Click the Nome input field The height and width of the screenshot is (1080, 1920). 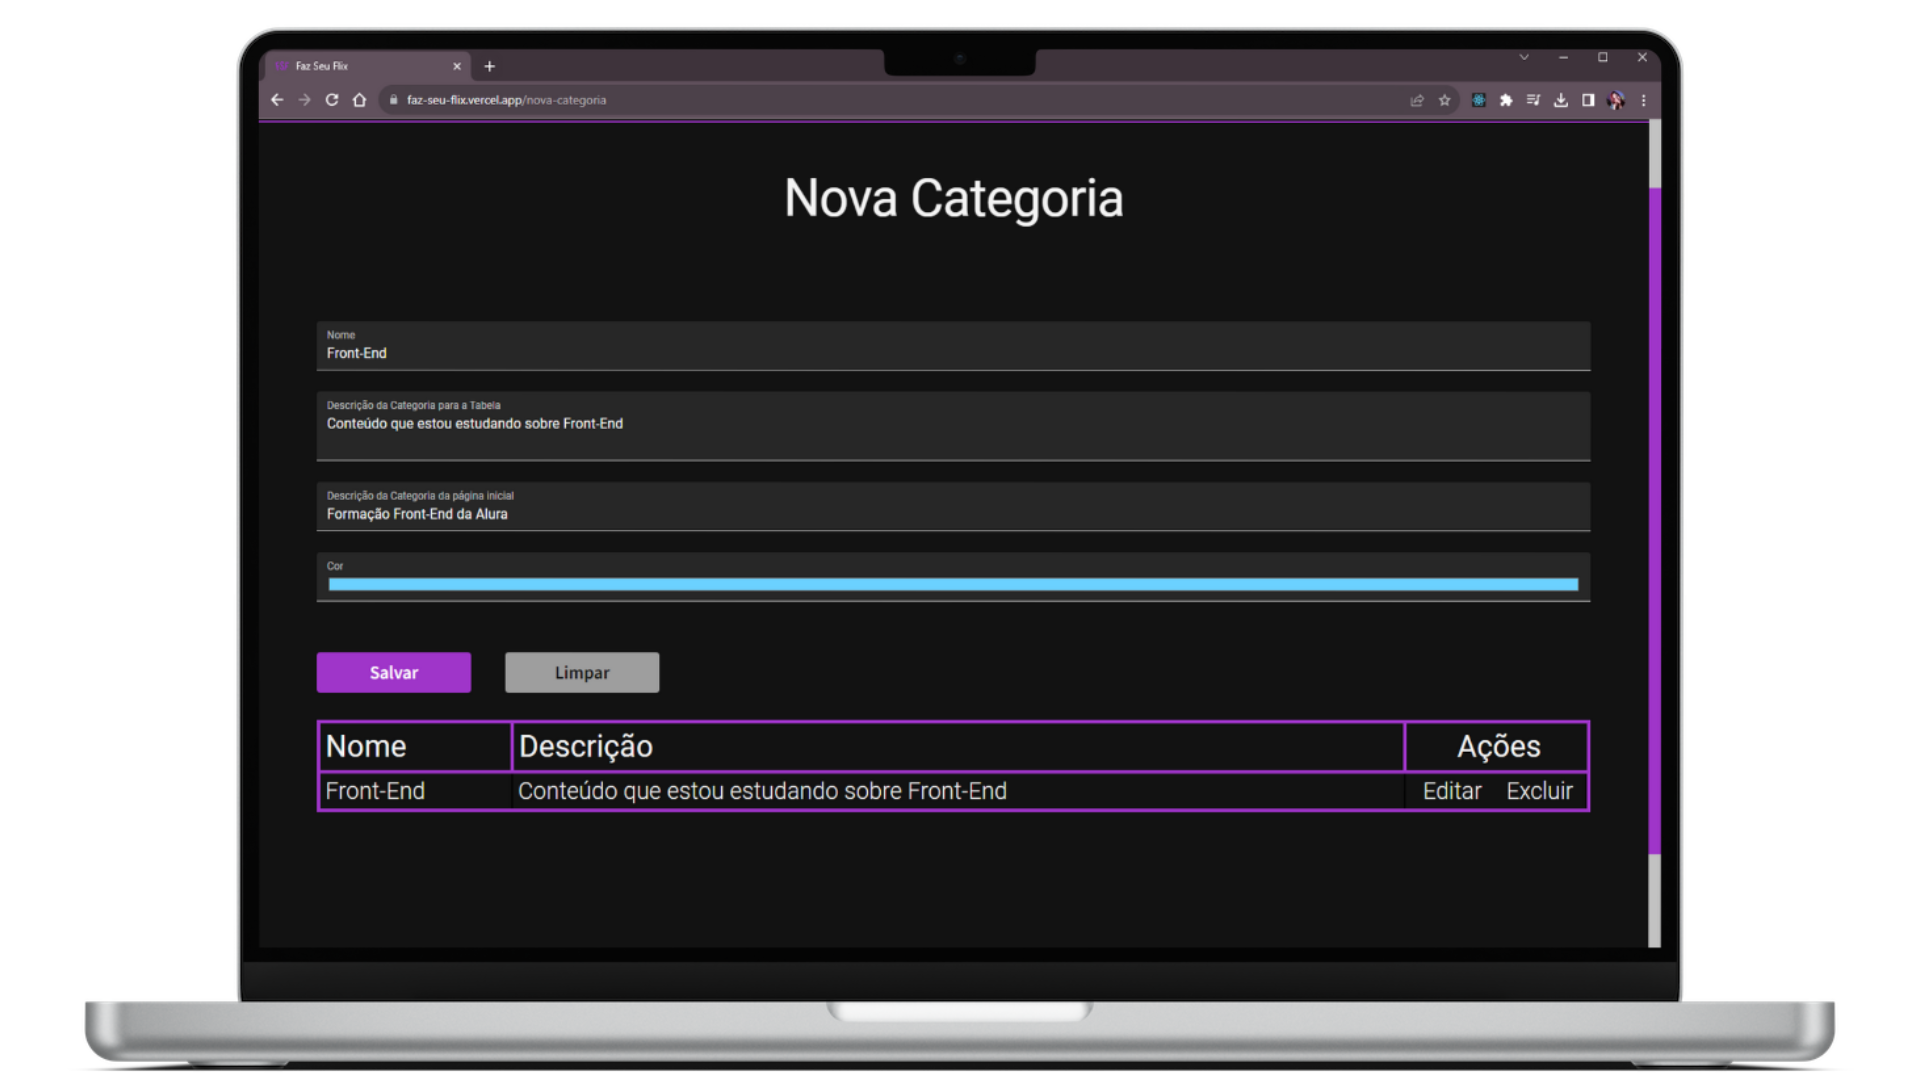pos(953,346)
